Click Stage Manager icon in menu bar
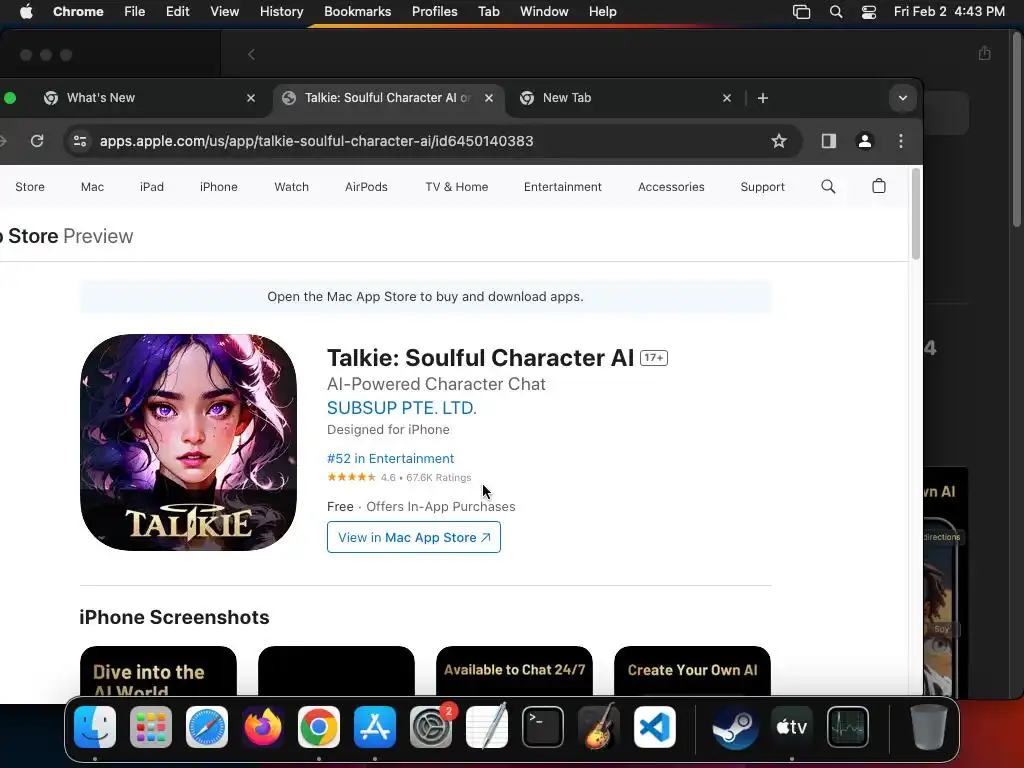This screenshot has height=768, width=1024. (801, 12)
